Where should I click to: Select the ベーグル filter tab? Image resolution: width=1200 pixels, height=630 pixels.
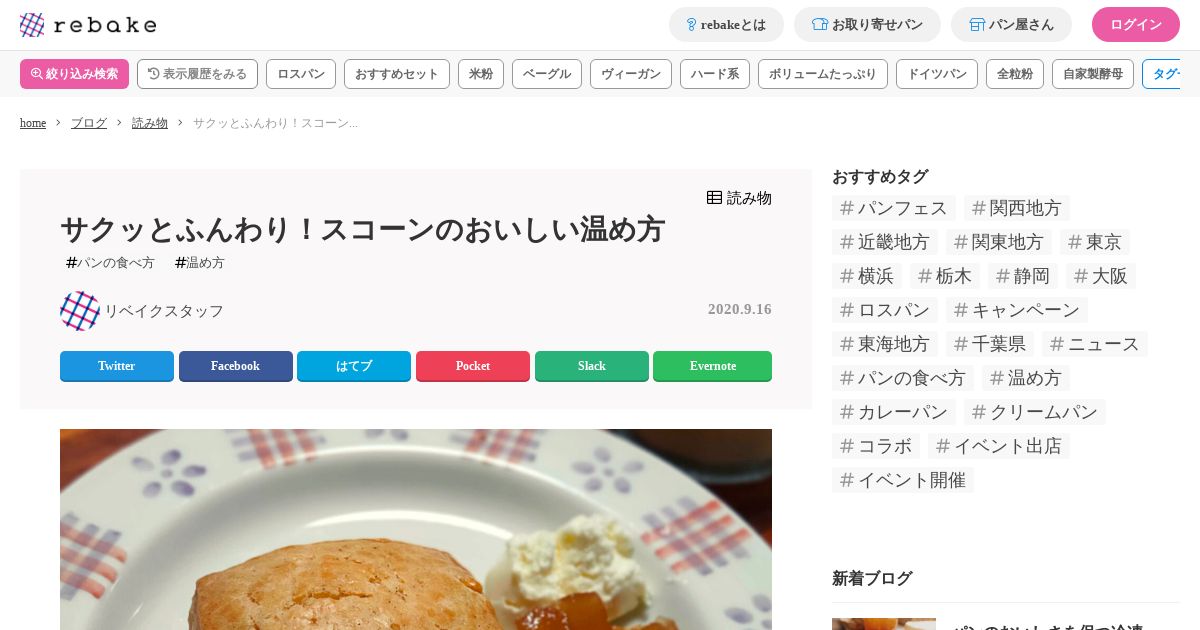(x=547, y=74)
